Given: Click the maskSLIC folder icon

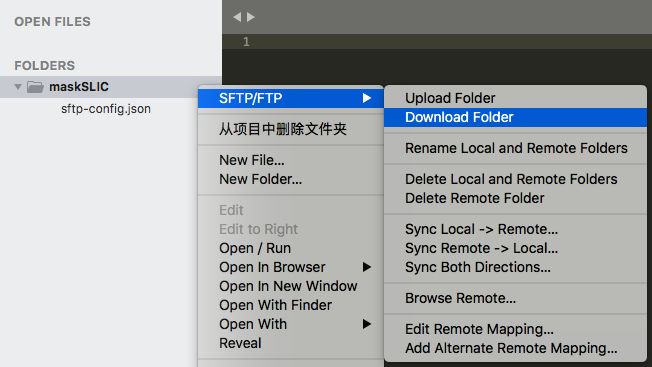Looking at the screenshot, I should [35, 87].
